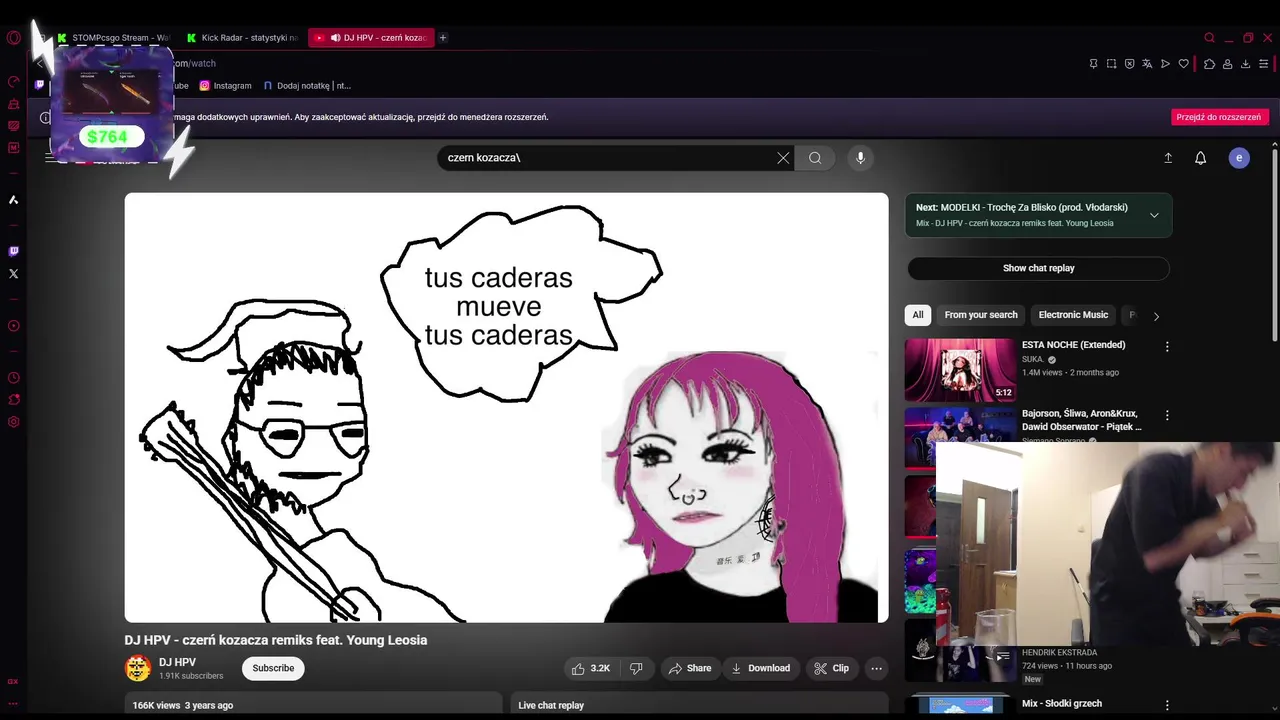Select the 'From your search' chip
1280x720 pixels.
pyautogui.click(x=981, y=315)
